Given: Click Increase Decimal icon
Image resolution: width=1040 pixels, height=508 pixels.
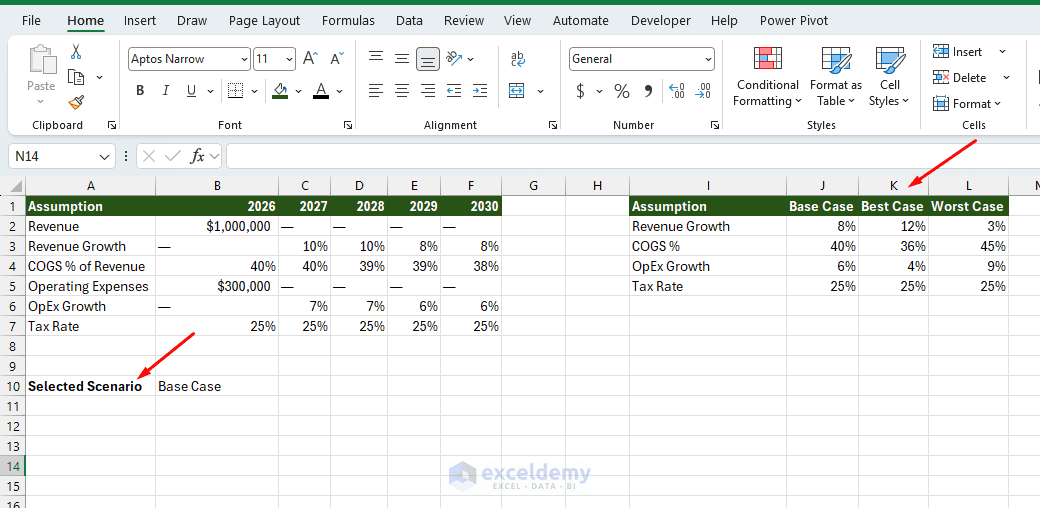Looking at the screenshot, I should pos(677,91).
